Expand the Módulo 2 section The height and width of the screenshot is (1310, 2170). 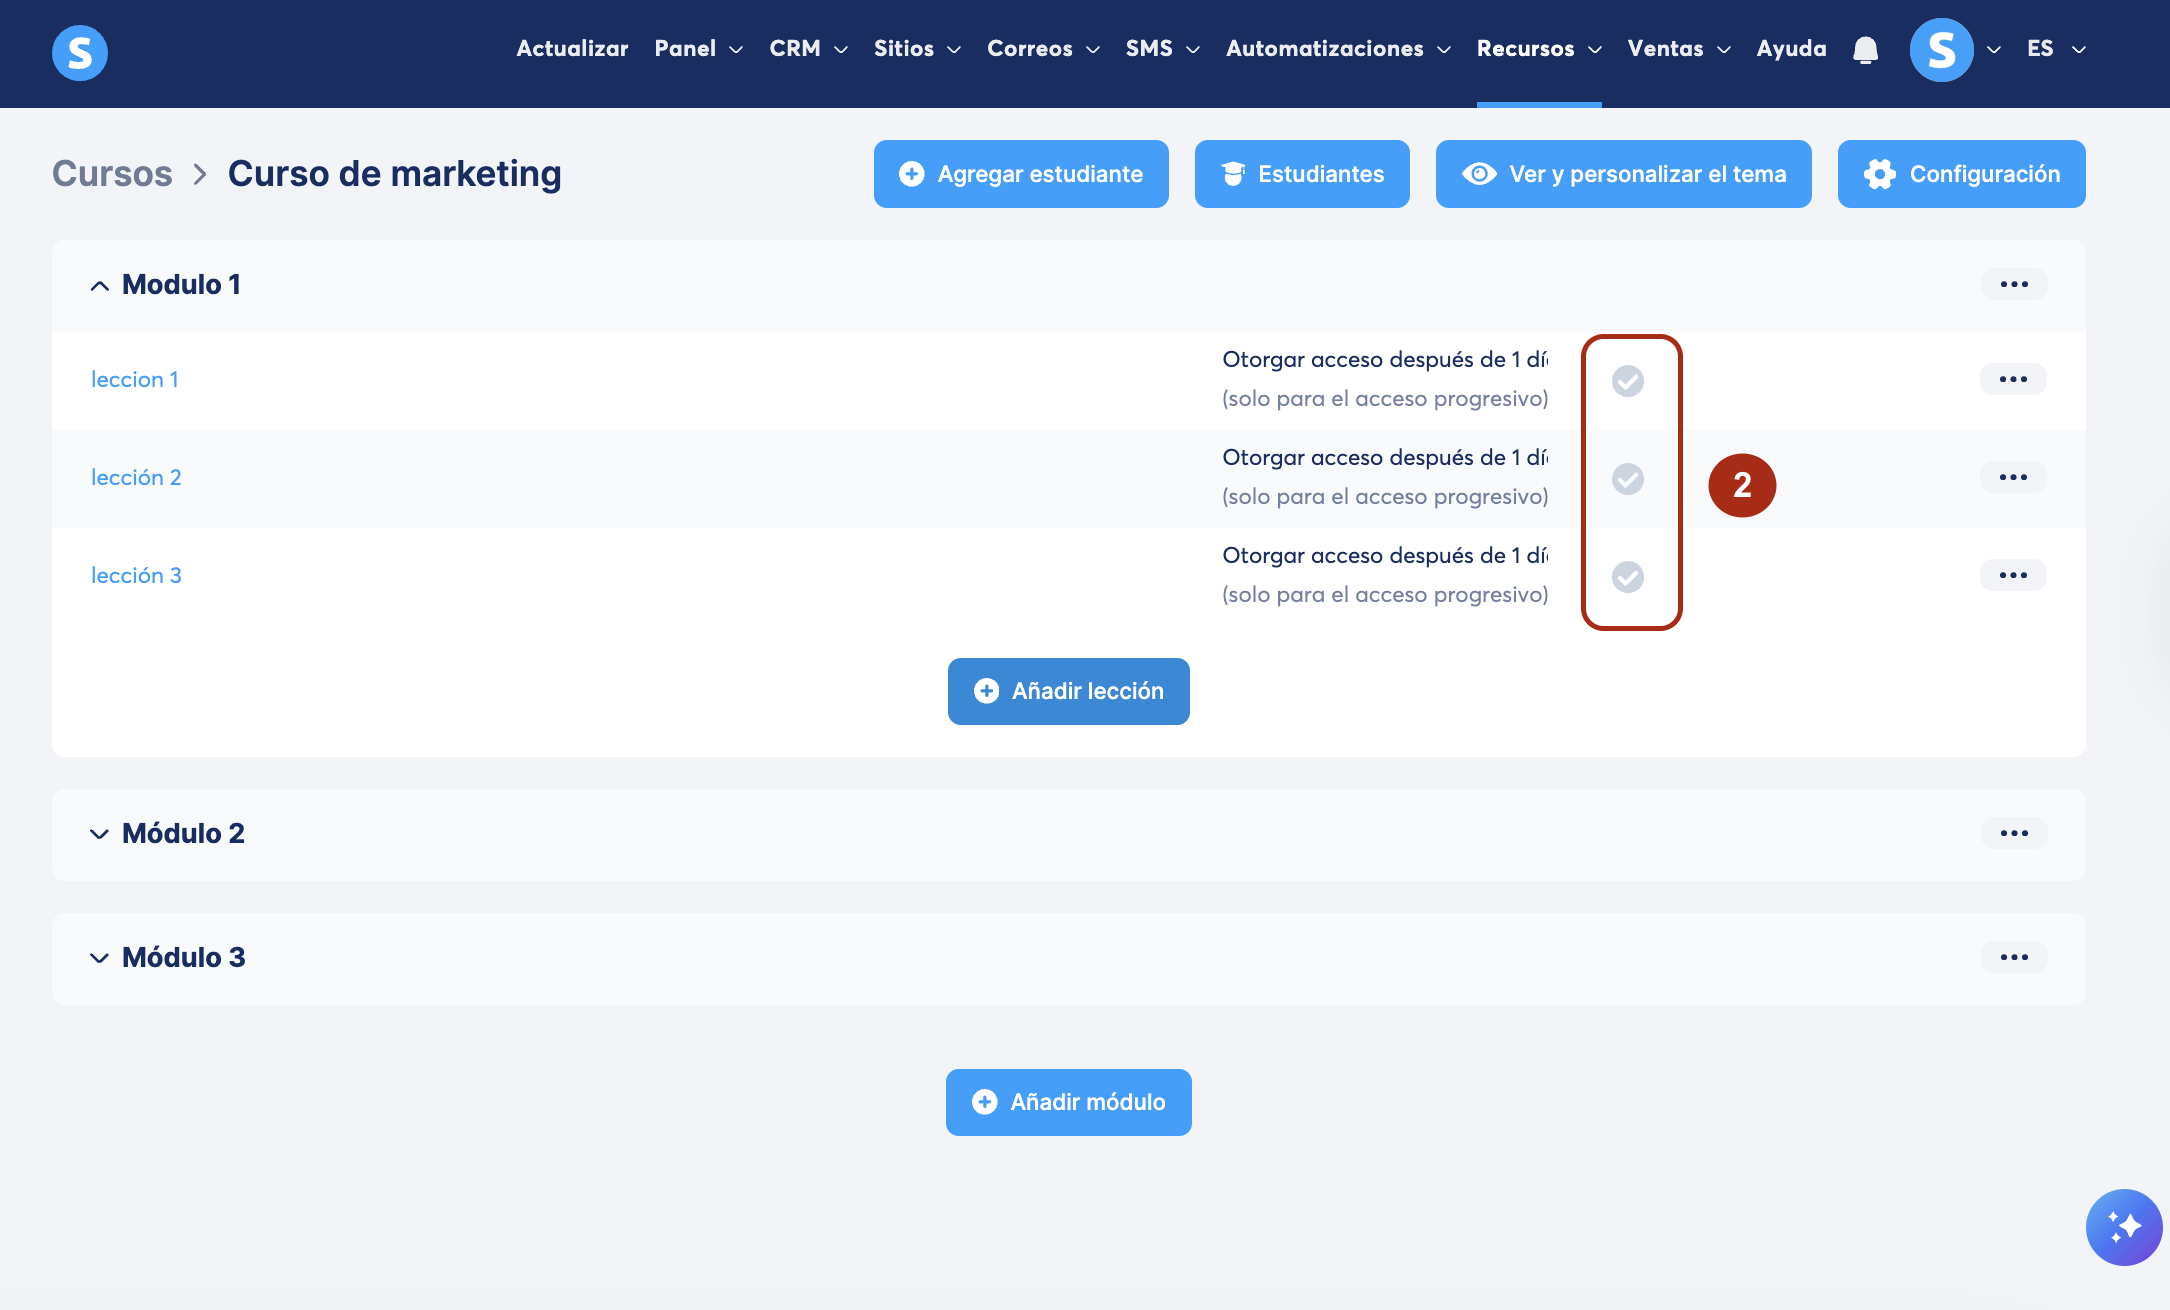pos(99,834)
